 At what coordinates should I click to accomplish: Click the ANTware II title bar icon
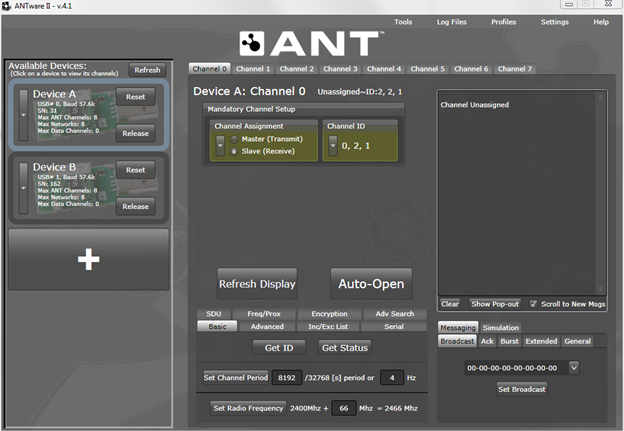pos(6,6)
